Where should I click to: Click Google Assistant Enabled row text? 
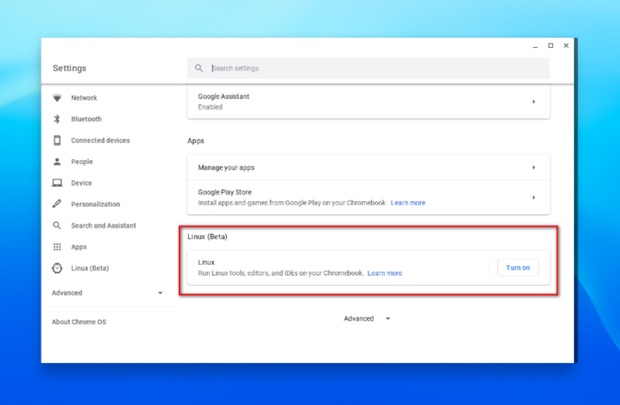pyautogui.click(x=223, y=102)
